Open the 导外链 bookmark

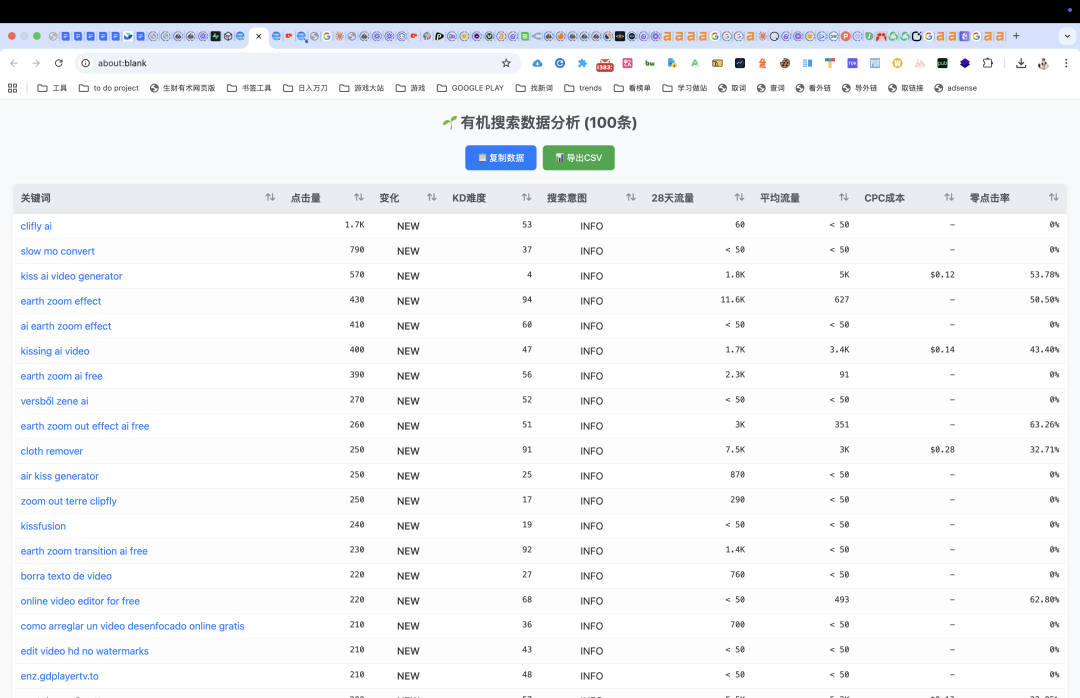click(x=859, y=88)
